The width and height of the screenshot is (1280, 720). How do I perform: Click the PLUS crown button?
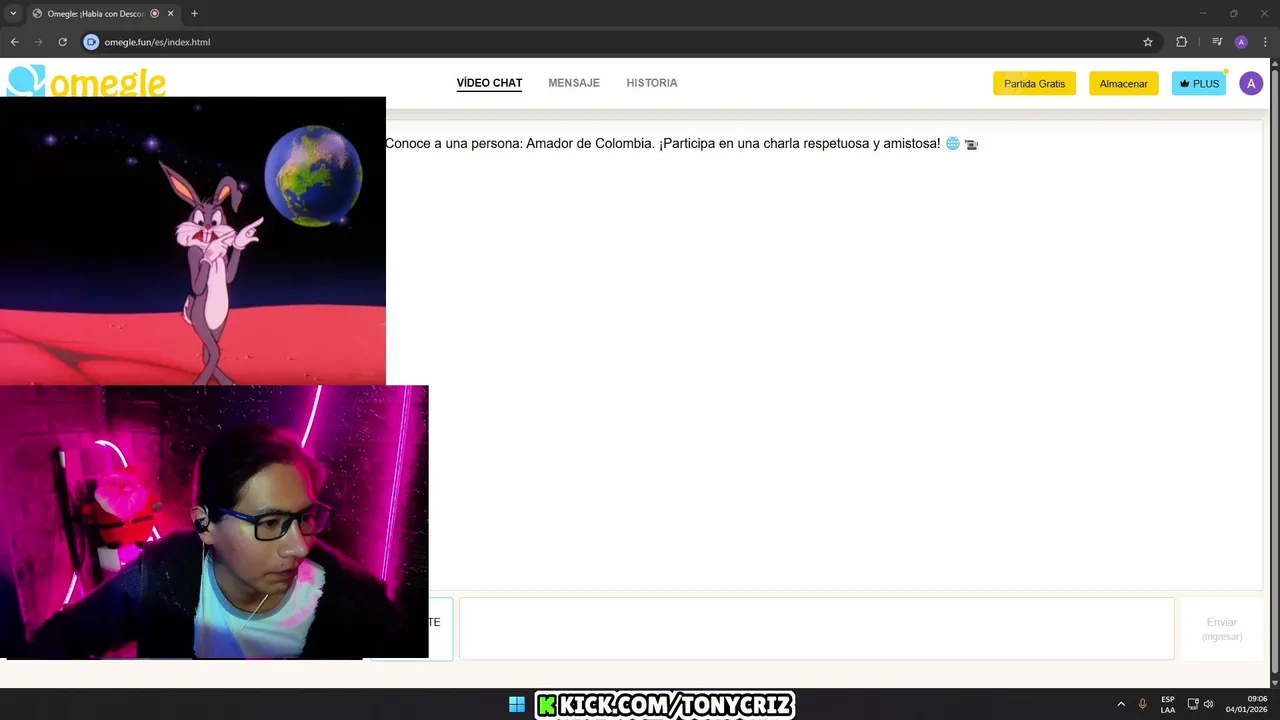(1199, 84)
